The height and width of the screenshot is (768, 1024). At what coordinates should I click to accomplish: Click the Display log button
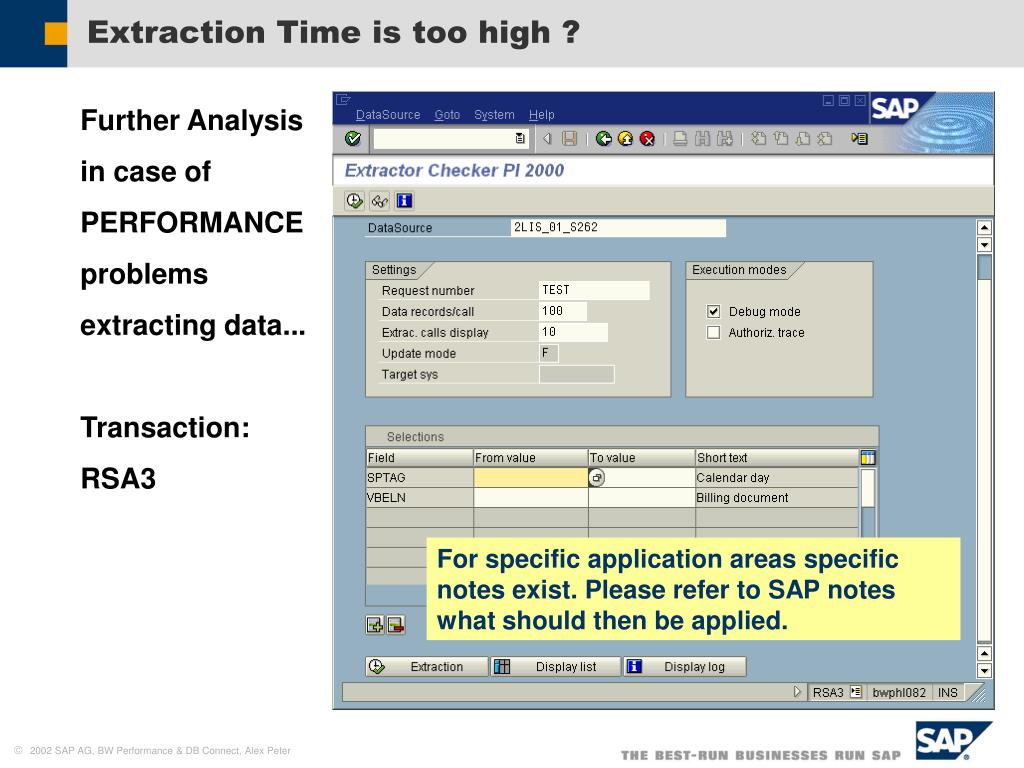pyautogui.click(x=684, y=666)
